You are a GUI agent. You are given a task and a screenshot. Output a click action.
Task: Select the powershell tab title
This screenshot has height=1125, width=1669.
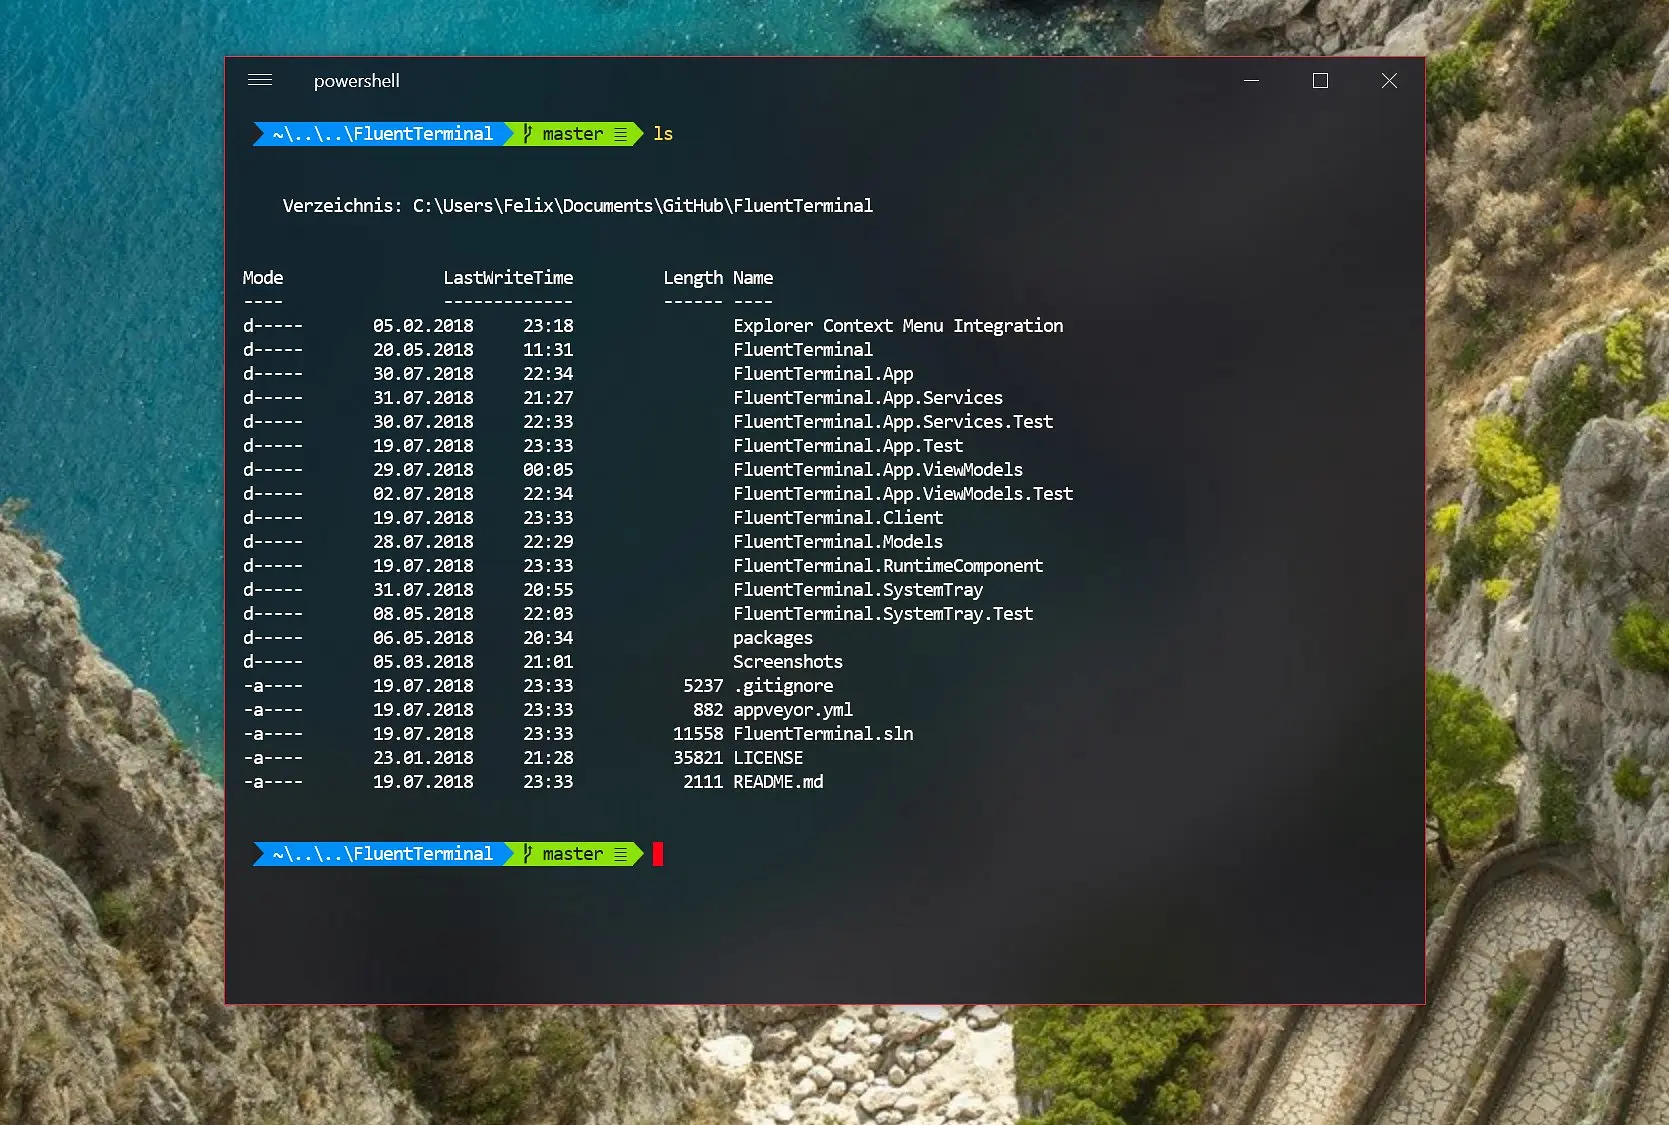356,80
